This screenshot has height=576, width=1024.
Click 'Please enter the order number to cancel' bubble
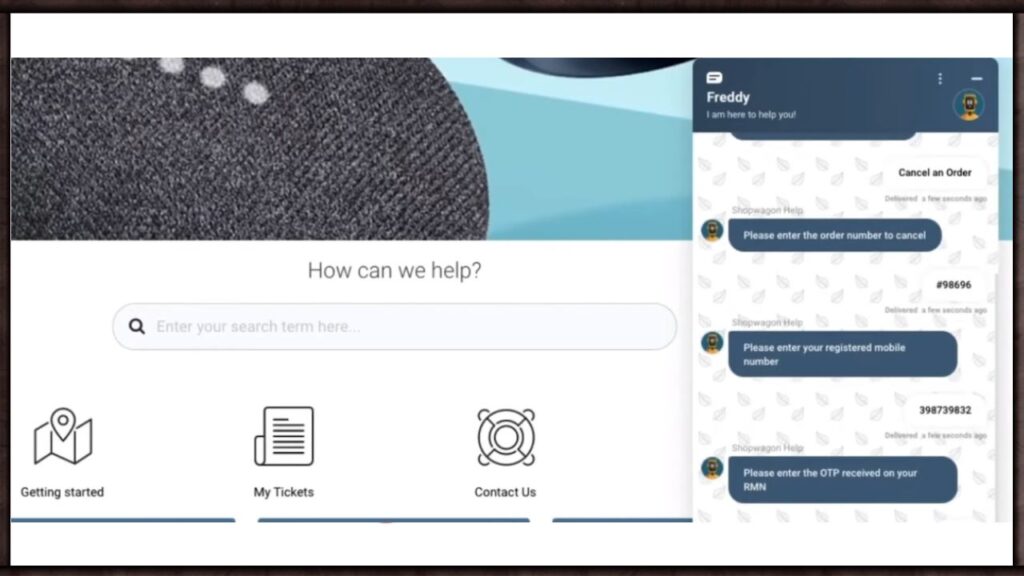[x=835, y=235]
